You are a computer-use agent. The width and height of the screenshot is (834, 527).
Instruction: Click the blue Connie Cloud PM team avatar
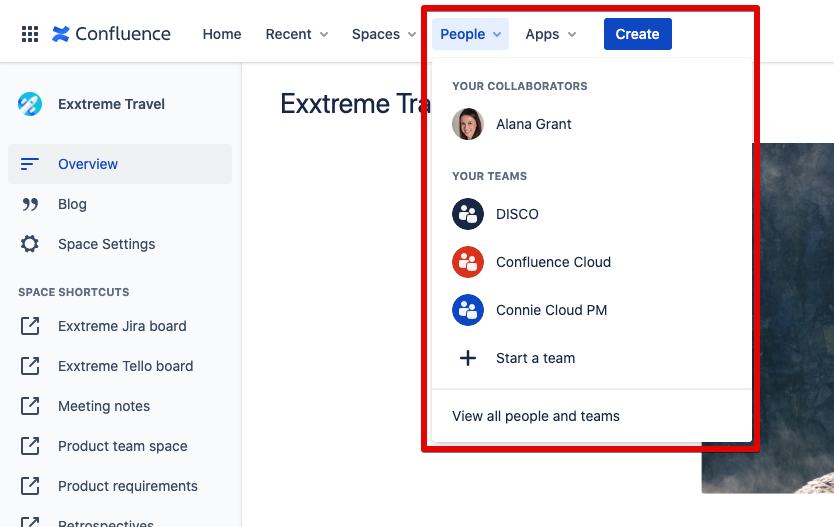point(468,310)
